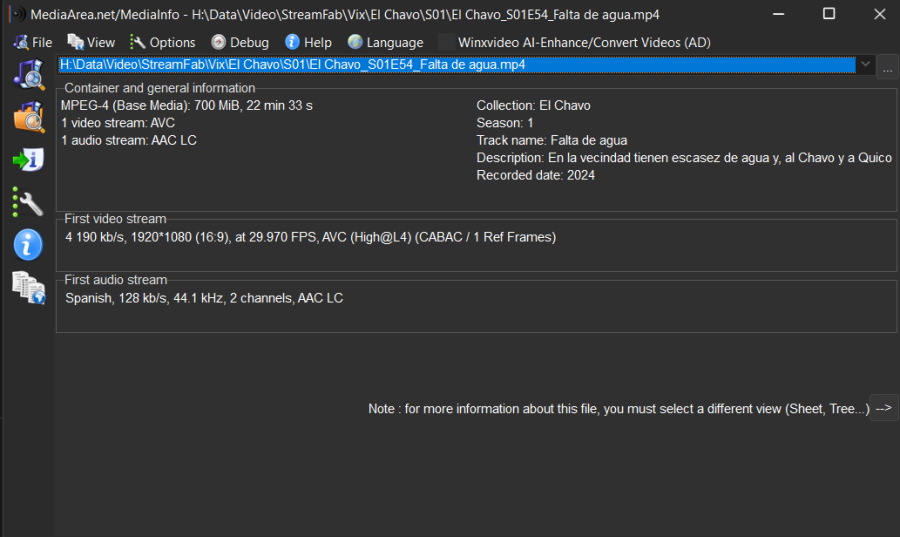Click the browse button with three dots
Viewport: 900px width, 537px height.
pos(887,65)
